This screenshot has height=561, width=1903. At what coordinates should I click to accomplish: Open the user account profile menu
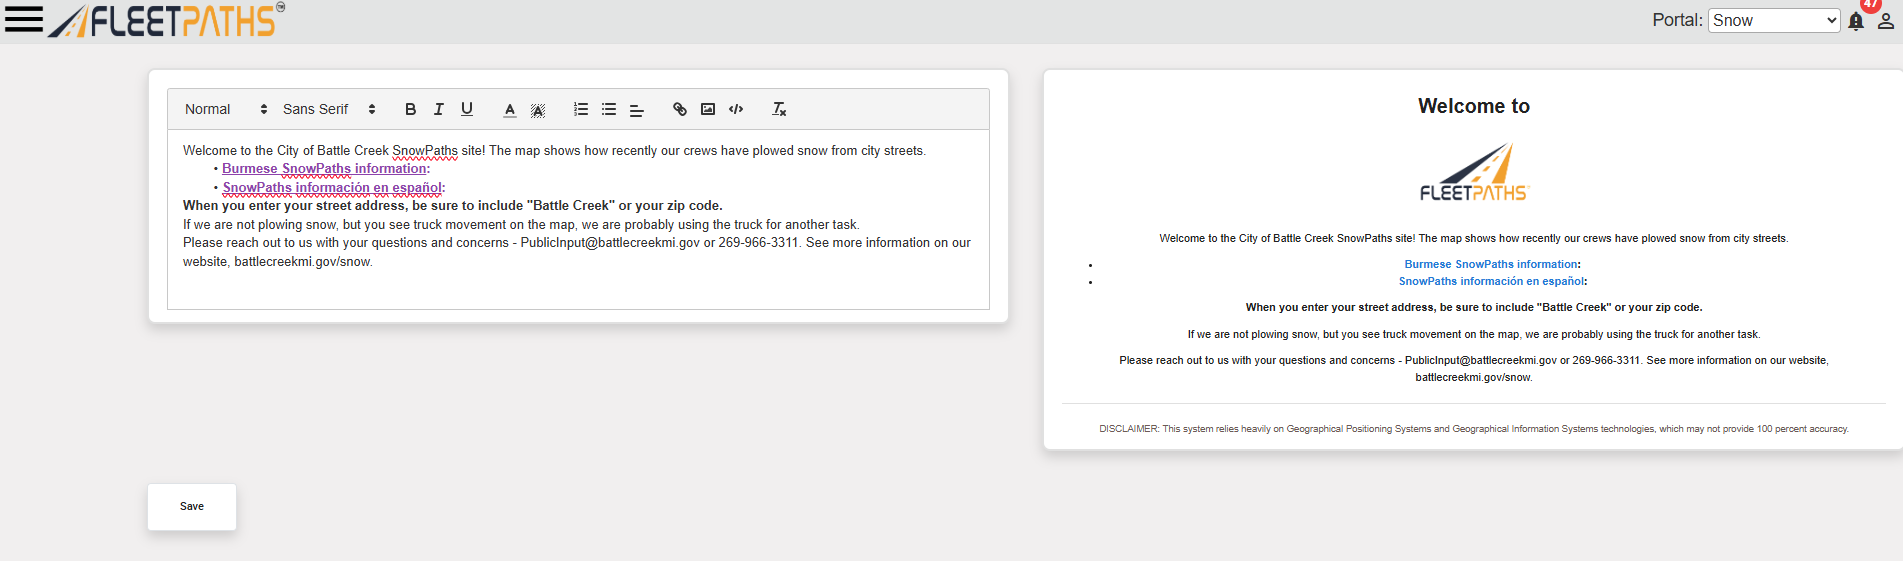coord(1885,21)
